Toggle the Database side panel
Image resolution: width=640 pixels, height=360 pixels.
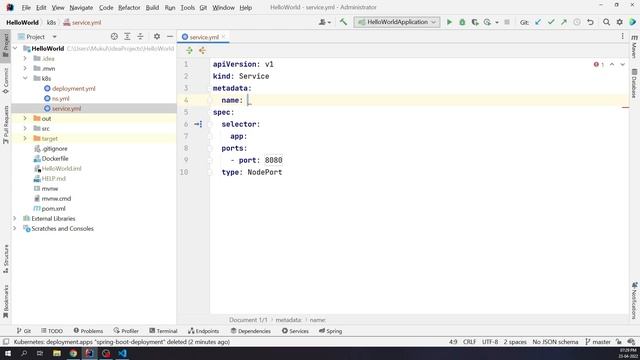coord(634,83)
